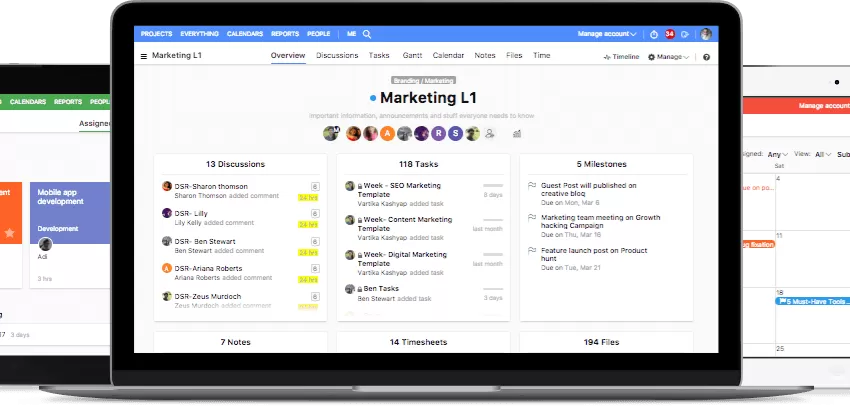Click the add person icon after avatars
850x408 pixels.
coord(490,133)
